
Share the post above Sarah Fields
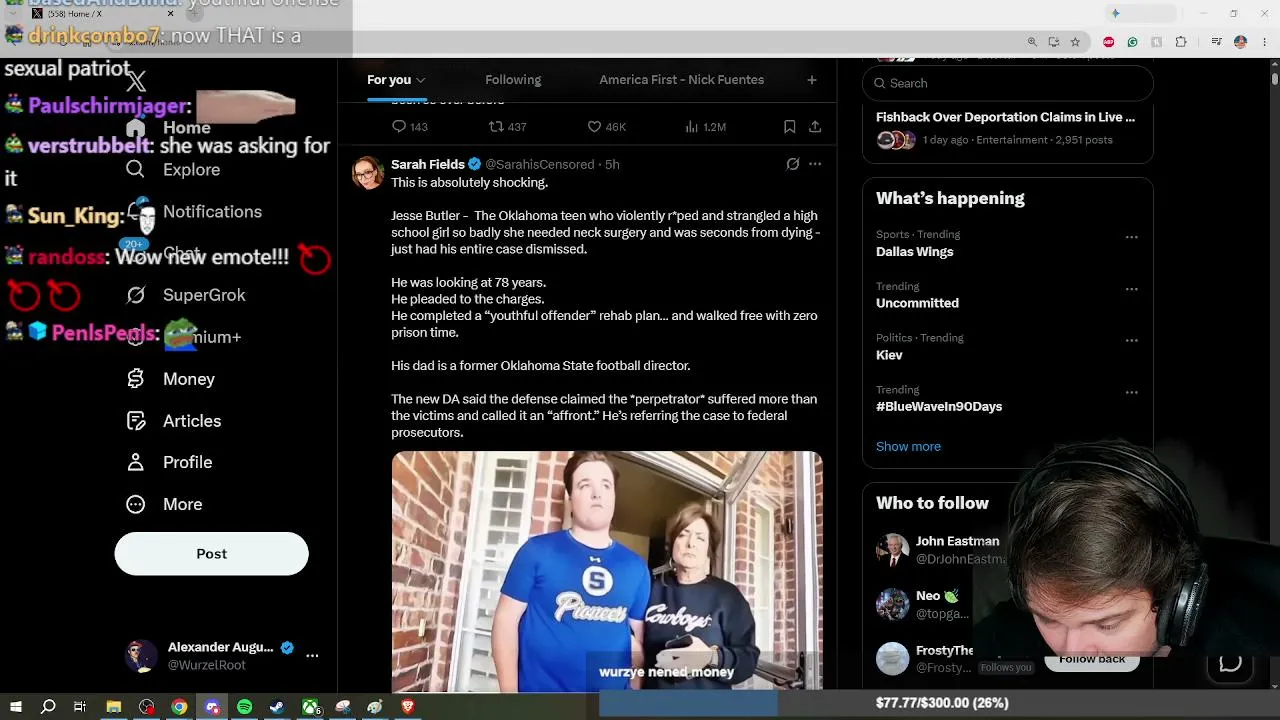tap(815, 127)
